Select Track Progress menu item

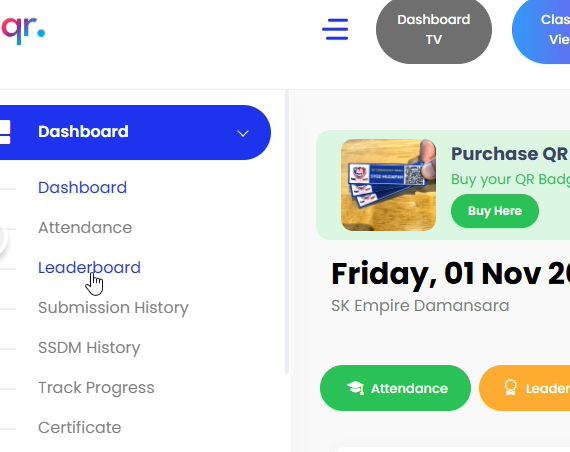(x=96, y=388)
